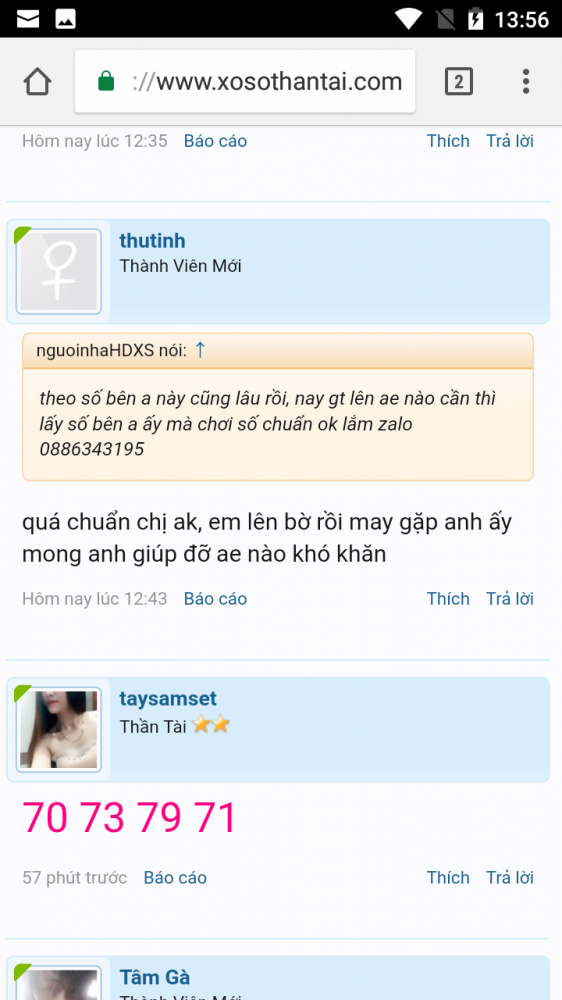
Task: Open Tâm Gà's user profile link
Action: click(154, 977)
